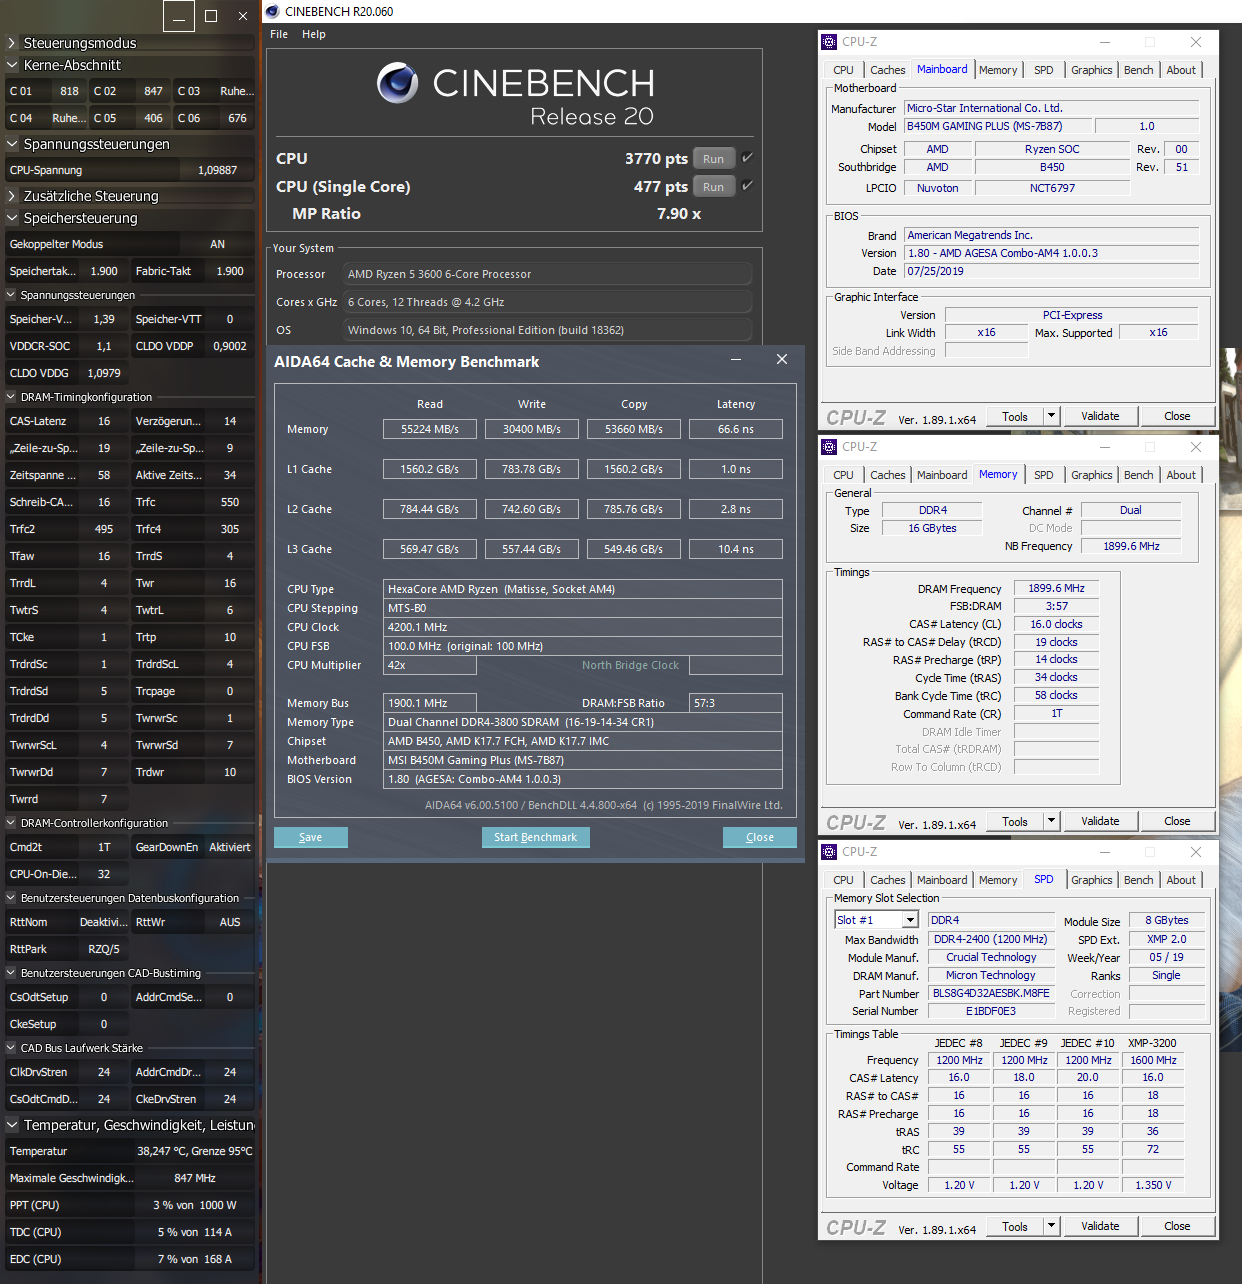
Task: Click Cinebench 3770 pts CPU score
Action: pos(656,158)
